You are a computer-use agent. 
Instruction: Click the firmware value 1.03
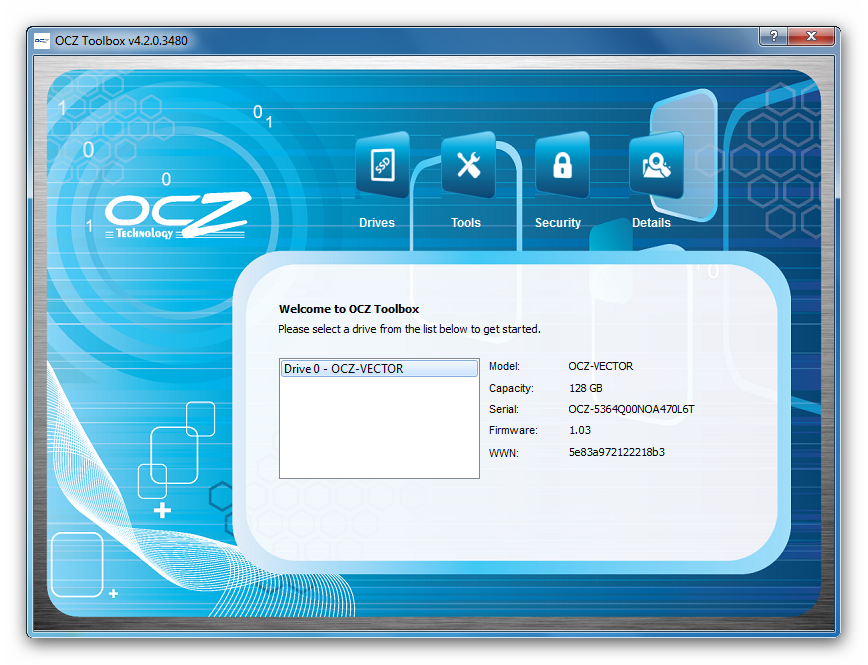click(580, 430)
